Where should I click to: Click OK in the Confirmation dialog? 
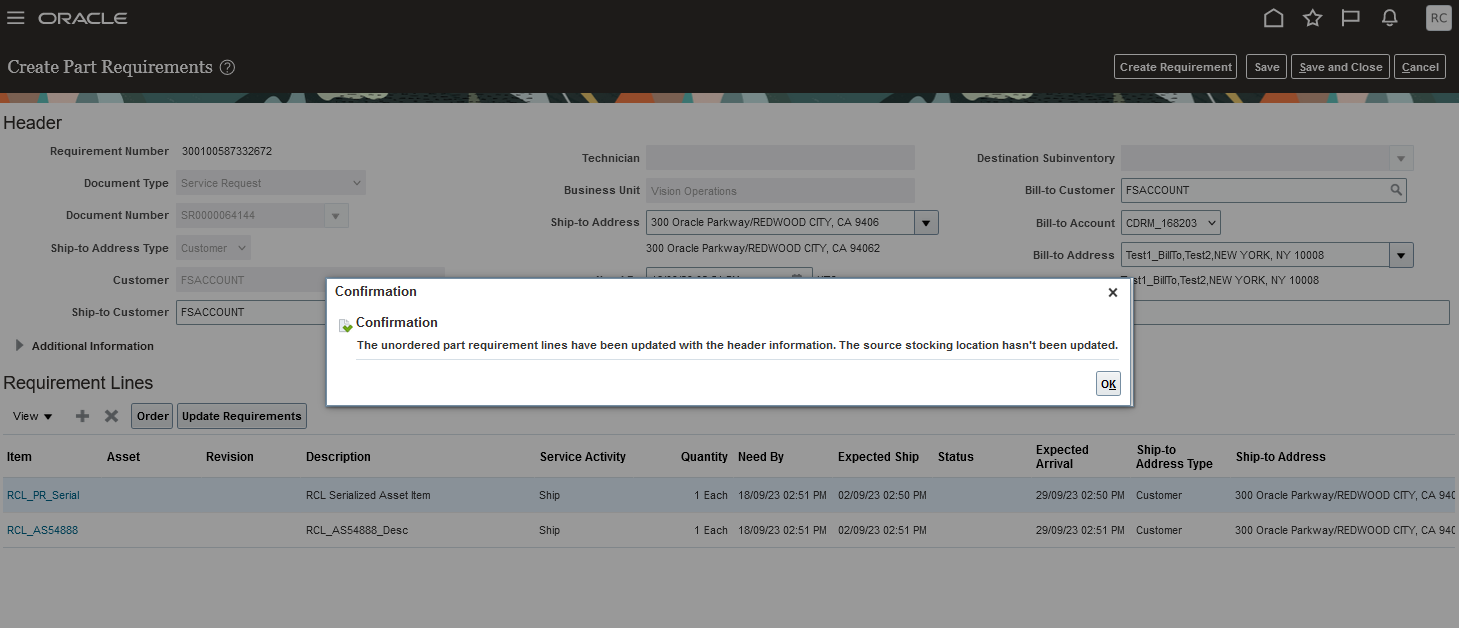pos(1108,384)
